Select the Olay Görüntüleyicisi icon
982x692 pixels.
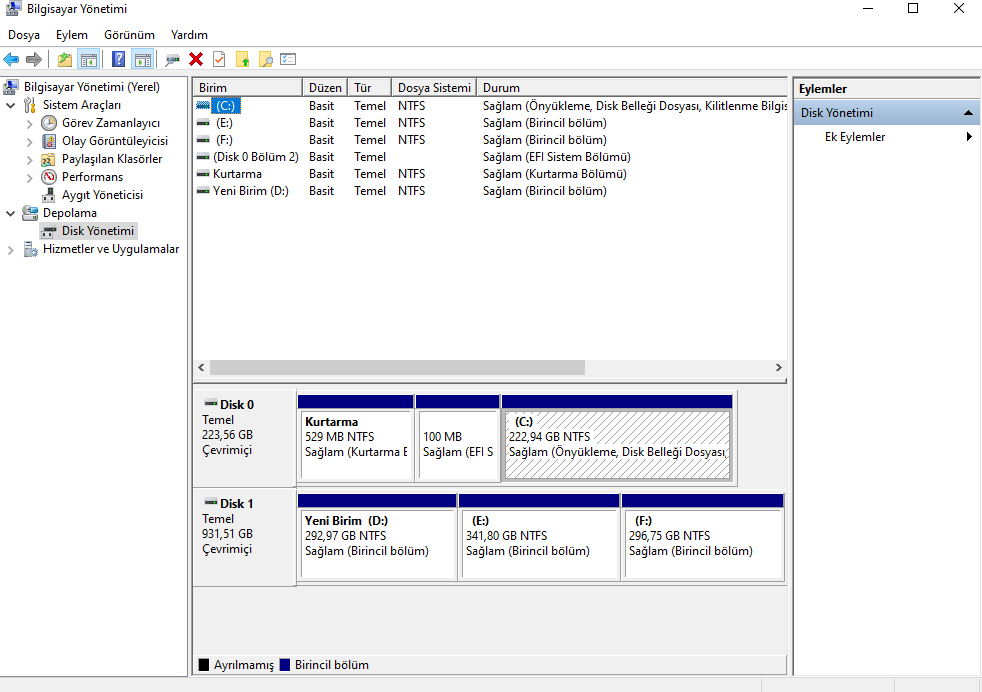pyautogui.click(x=49, y=141)
